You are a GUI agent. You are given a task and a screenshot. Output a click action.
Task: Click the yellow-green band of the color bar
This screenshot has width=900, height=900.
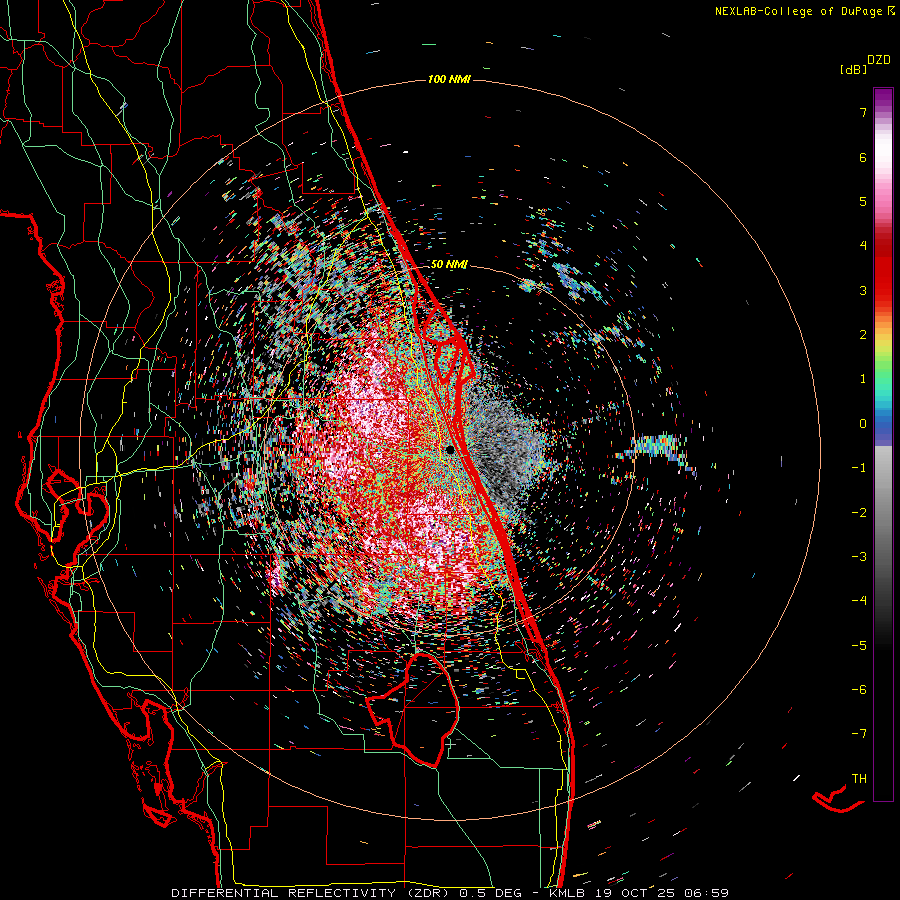883,350
